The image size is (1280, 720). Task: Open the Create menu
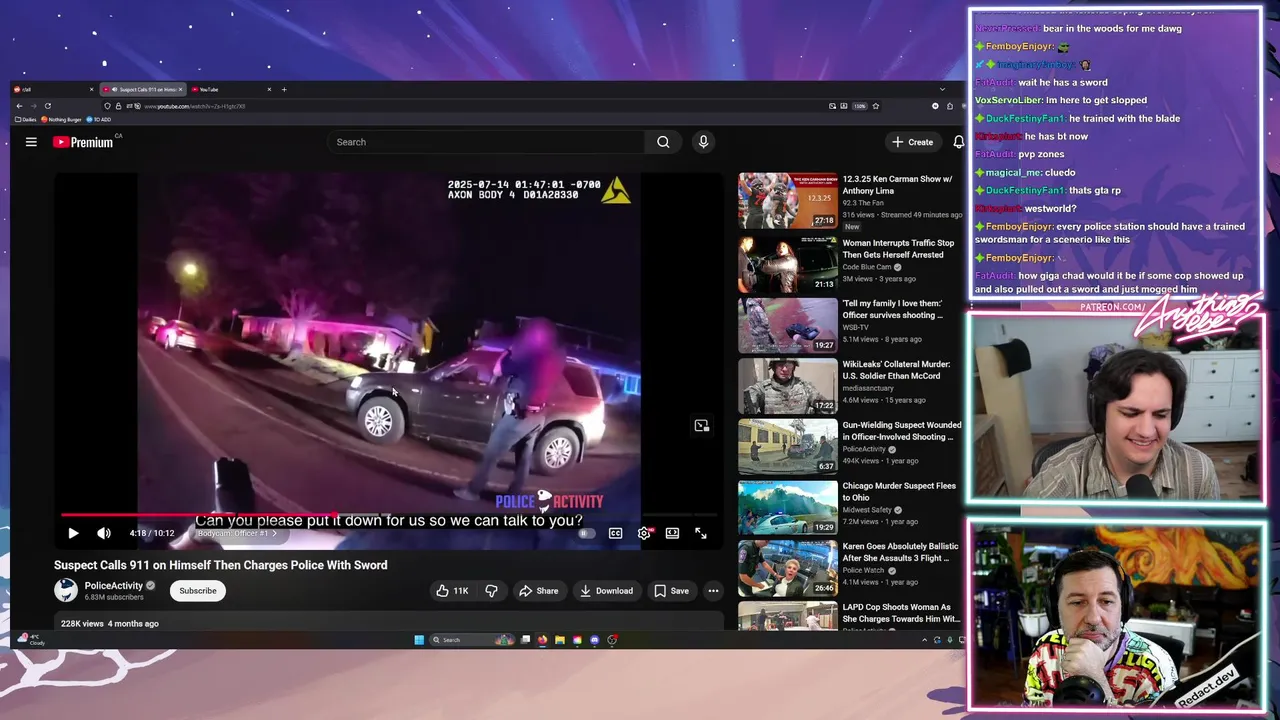click(x=913, y=142)
